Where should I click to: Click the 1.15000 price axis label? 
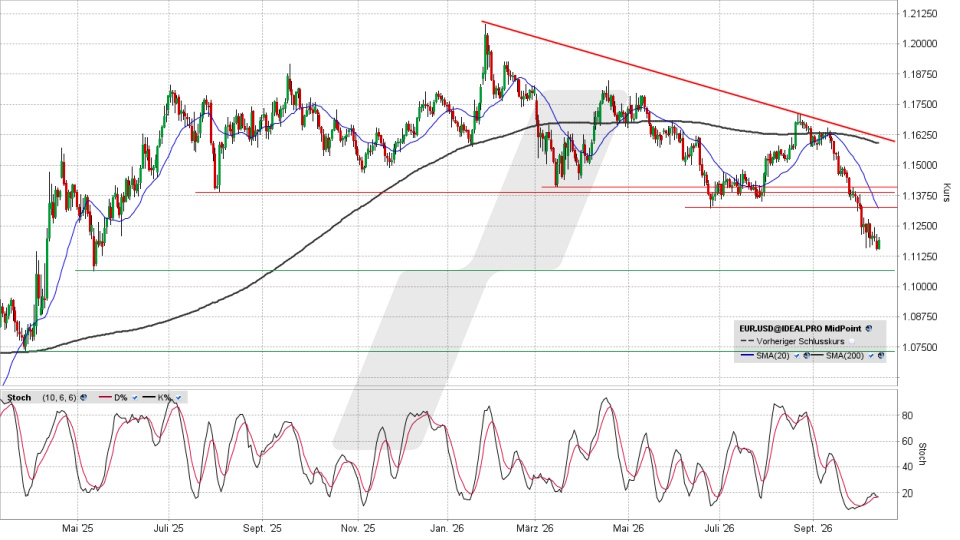[x=920, y=165]
